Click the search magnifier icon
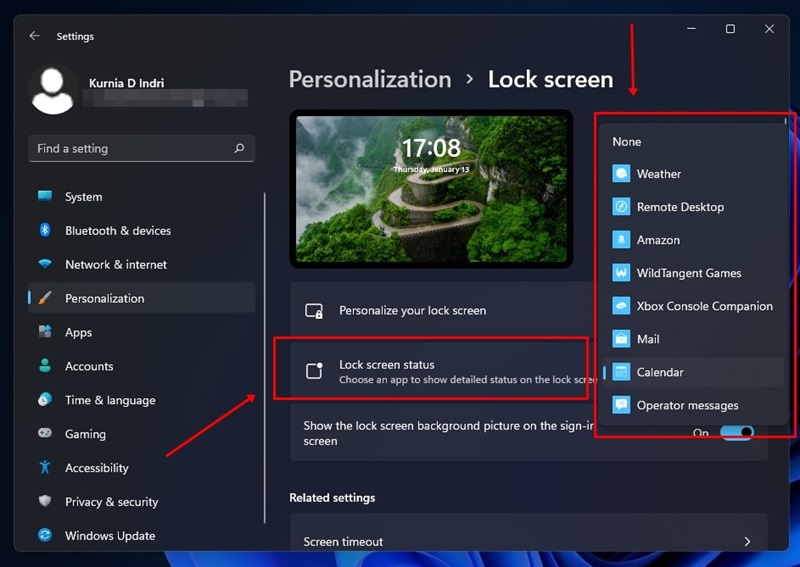Screen dimensions: 800x567 click(239, 148)
